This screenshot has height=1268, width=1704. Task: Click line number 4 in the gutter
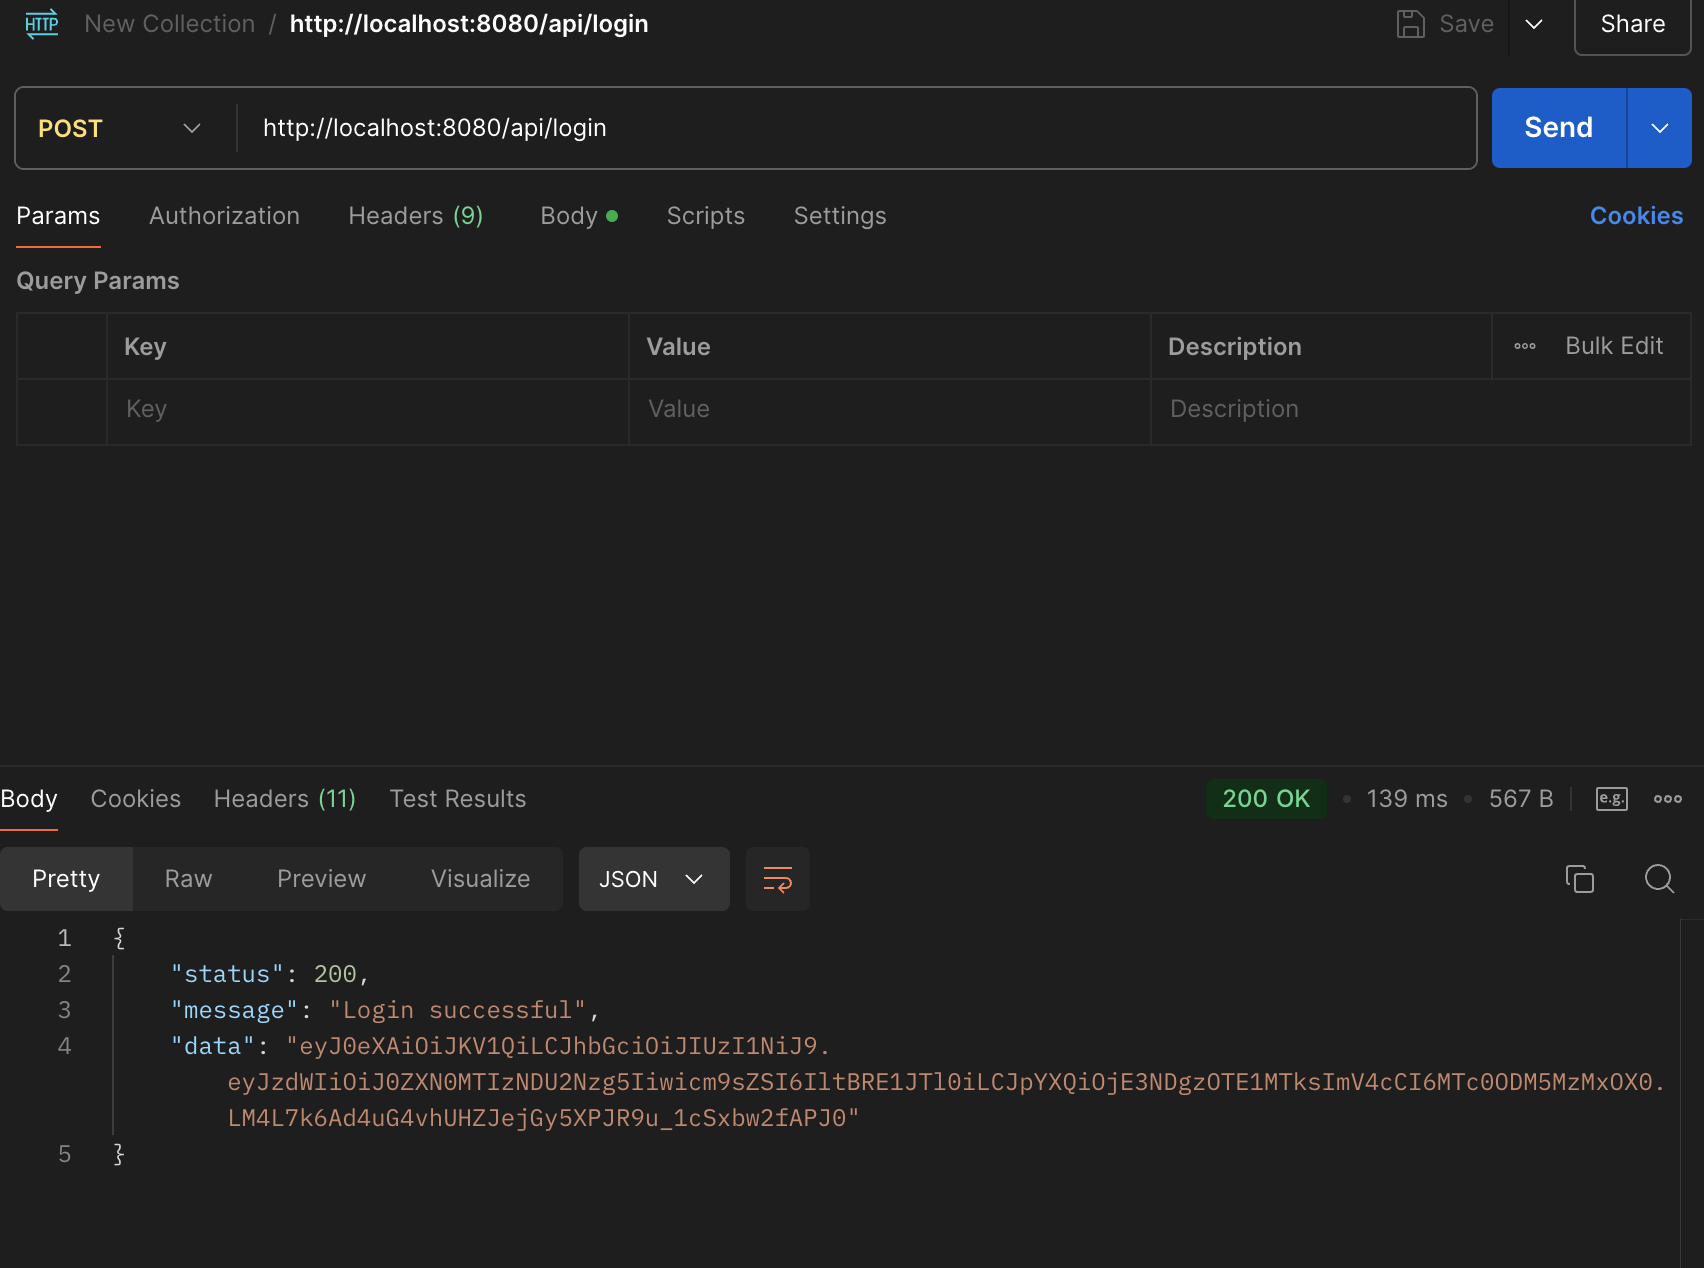click(x=64, y=1046)
